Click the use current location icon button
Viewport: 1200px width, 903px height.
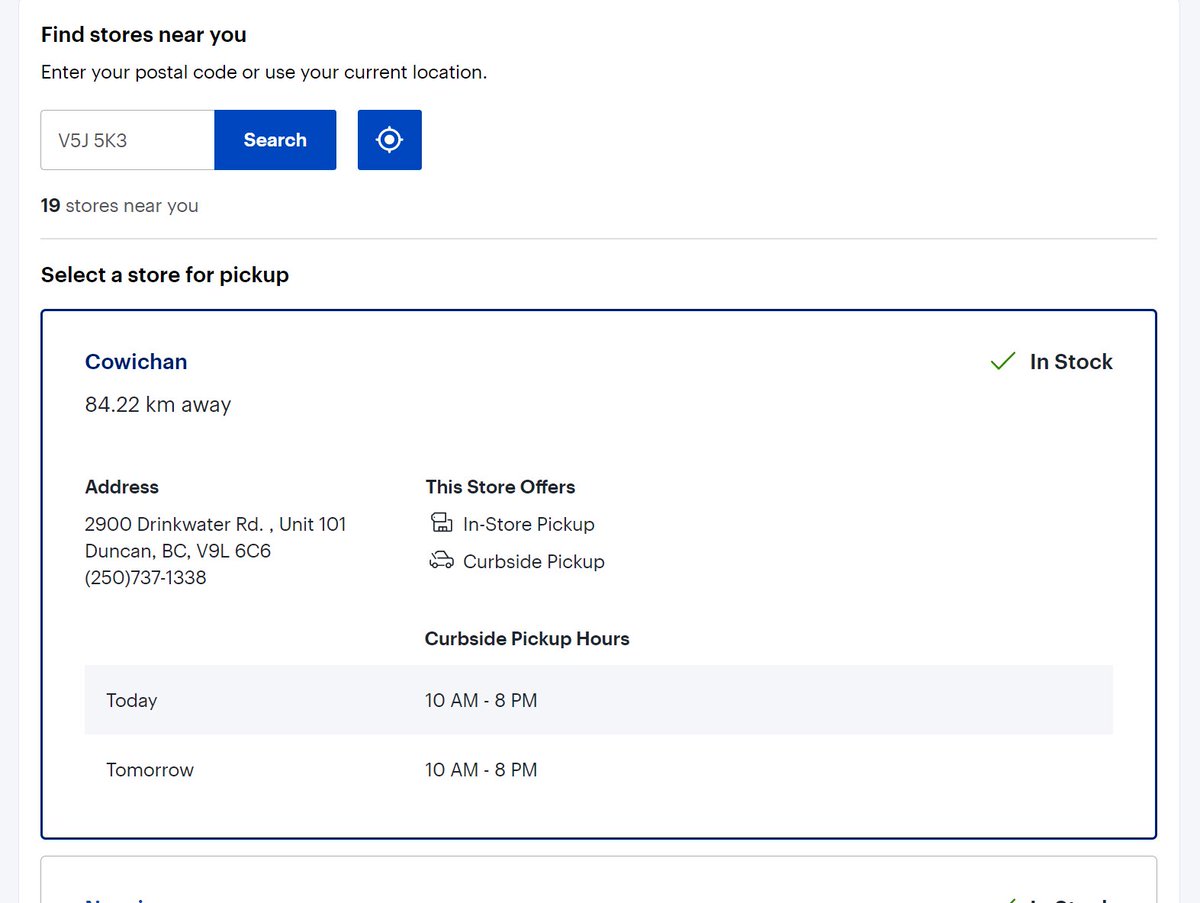(390, 140)
